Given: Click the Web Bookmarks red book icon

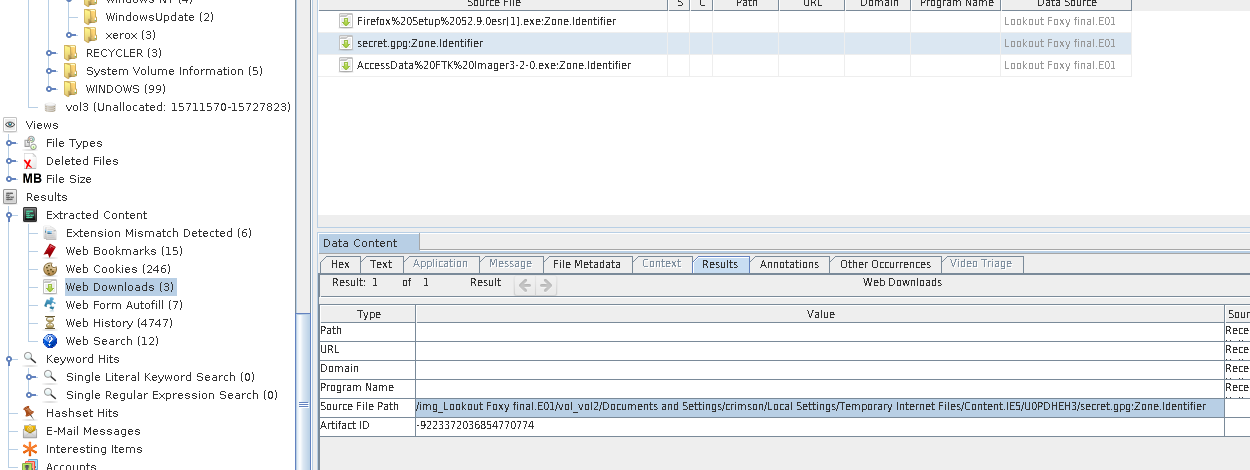Looking at the screenshot, I should [49, 251].
